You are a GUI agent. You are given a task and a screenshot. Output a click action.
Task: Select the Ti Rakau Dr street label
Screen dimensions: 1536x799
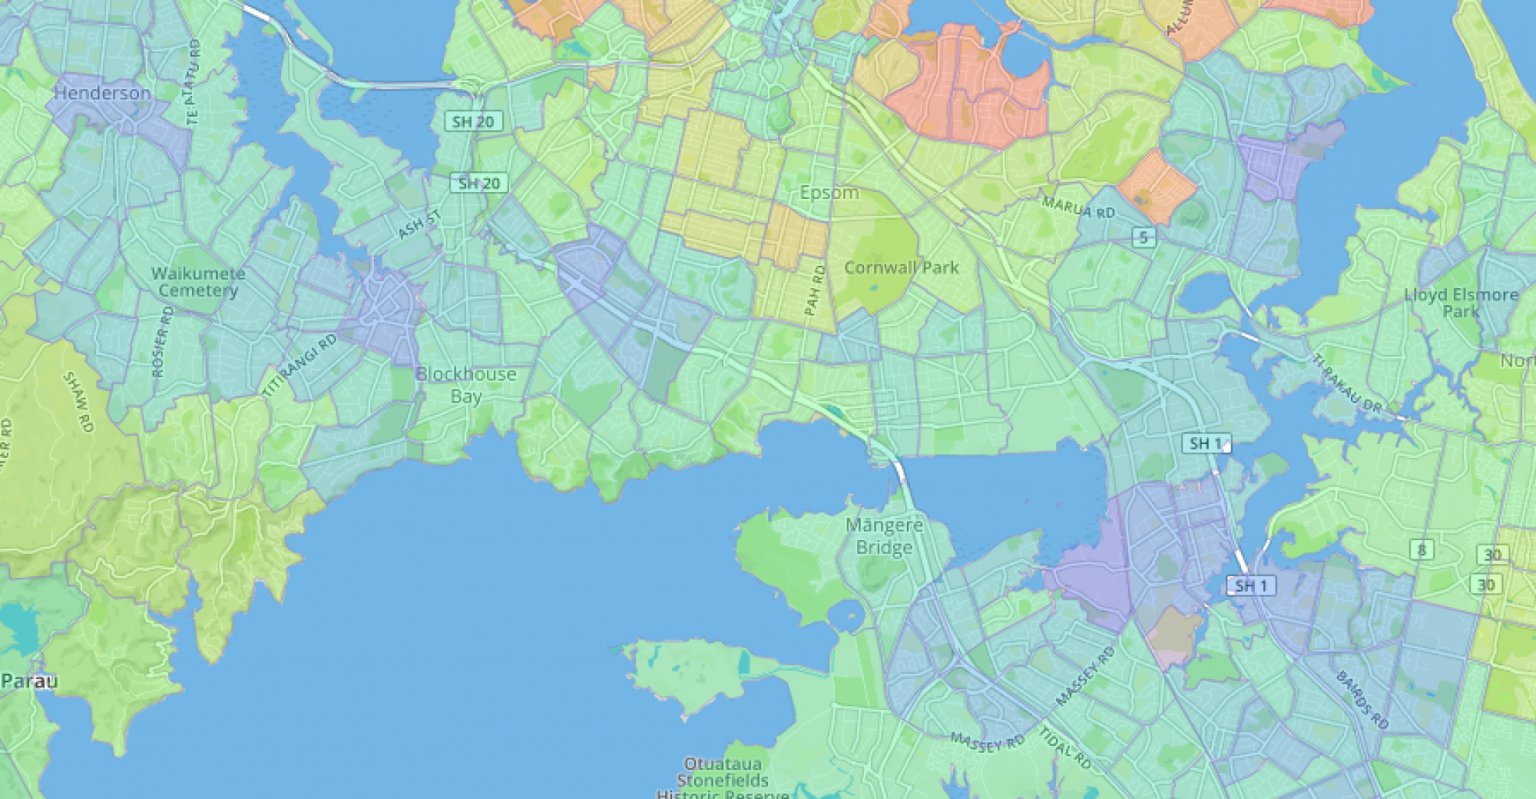pyautogui.click(x=1345, y=383)
